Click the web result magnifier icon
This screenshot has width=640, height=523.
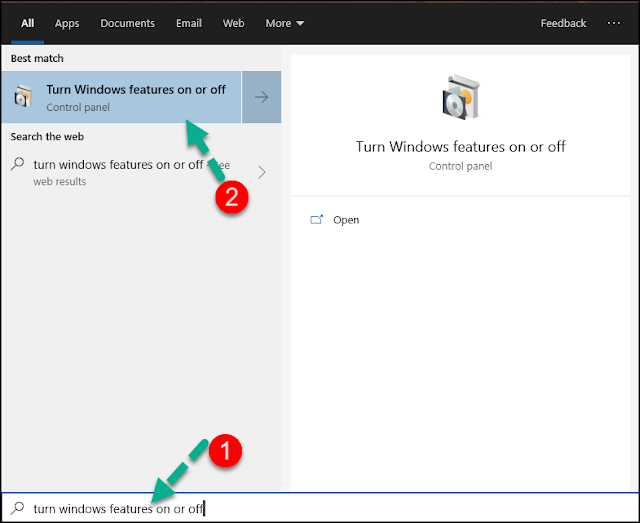pyautogui.click(x=18, y=164)
